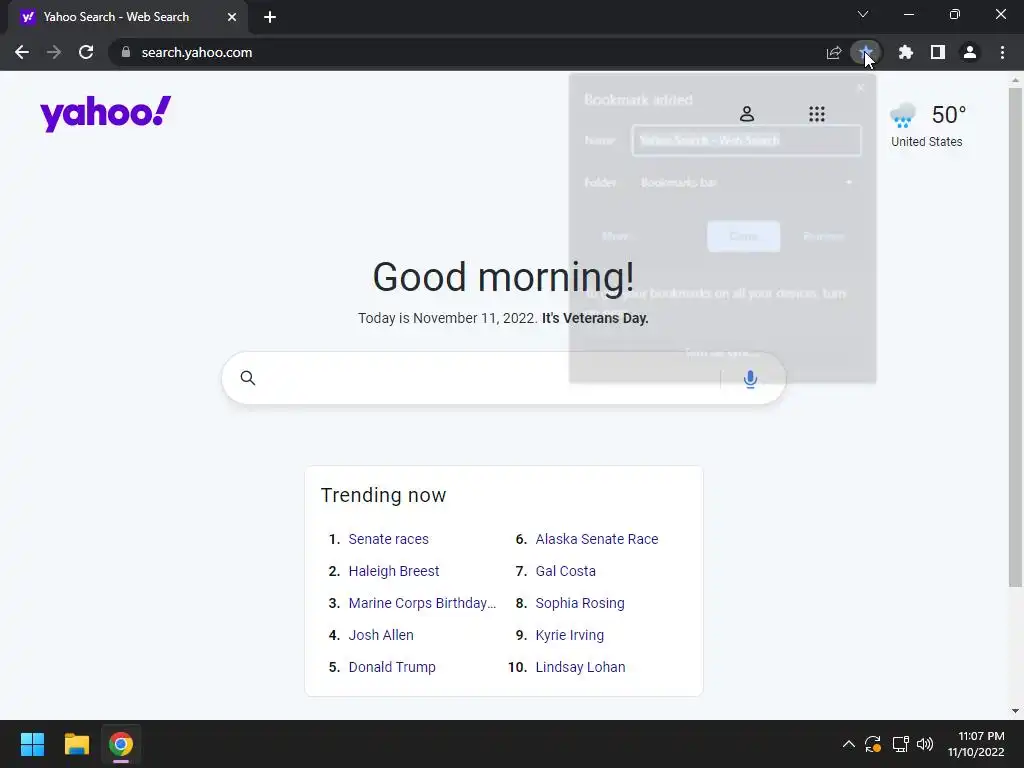
Task: Start voice search with the microphone
Action: 750,379
